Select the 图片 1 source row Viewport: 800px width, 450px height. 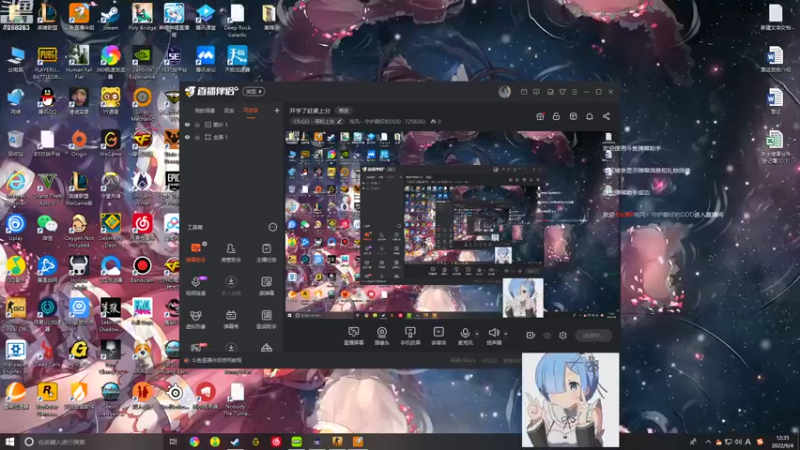(x=232, y=124)
